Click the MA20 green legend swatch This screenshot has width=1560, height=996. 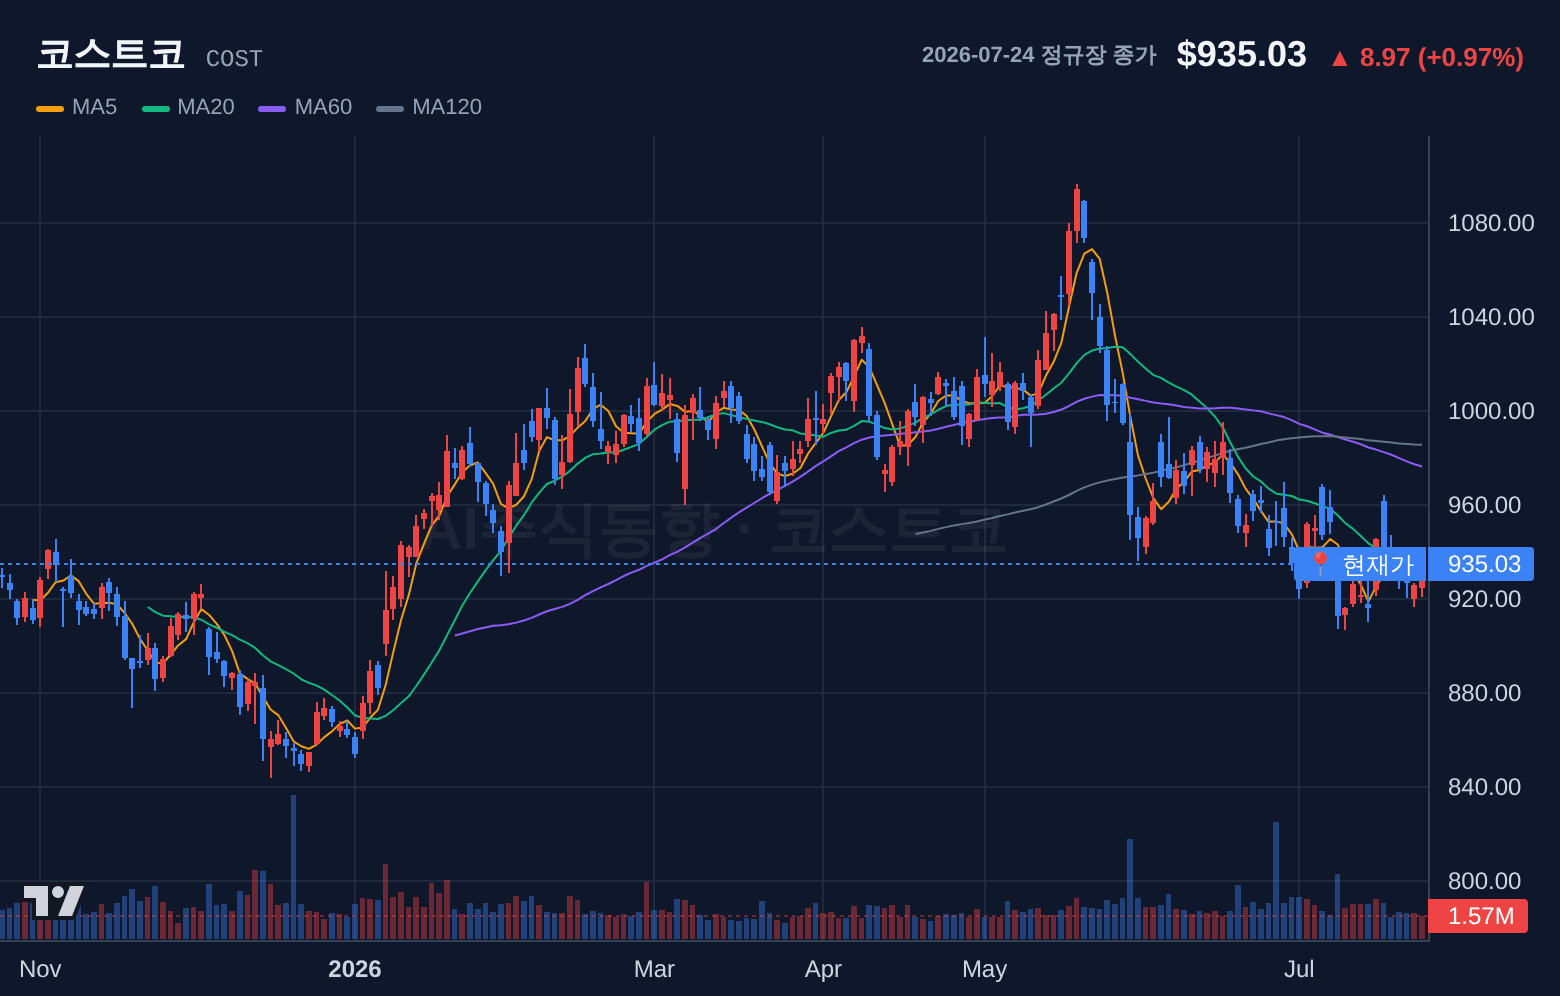click(156, 108)
